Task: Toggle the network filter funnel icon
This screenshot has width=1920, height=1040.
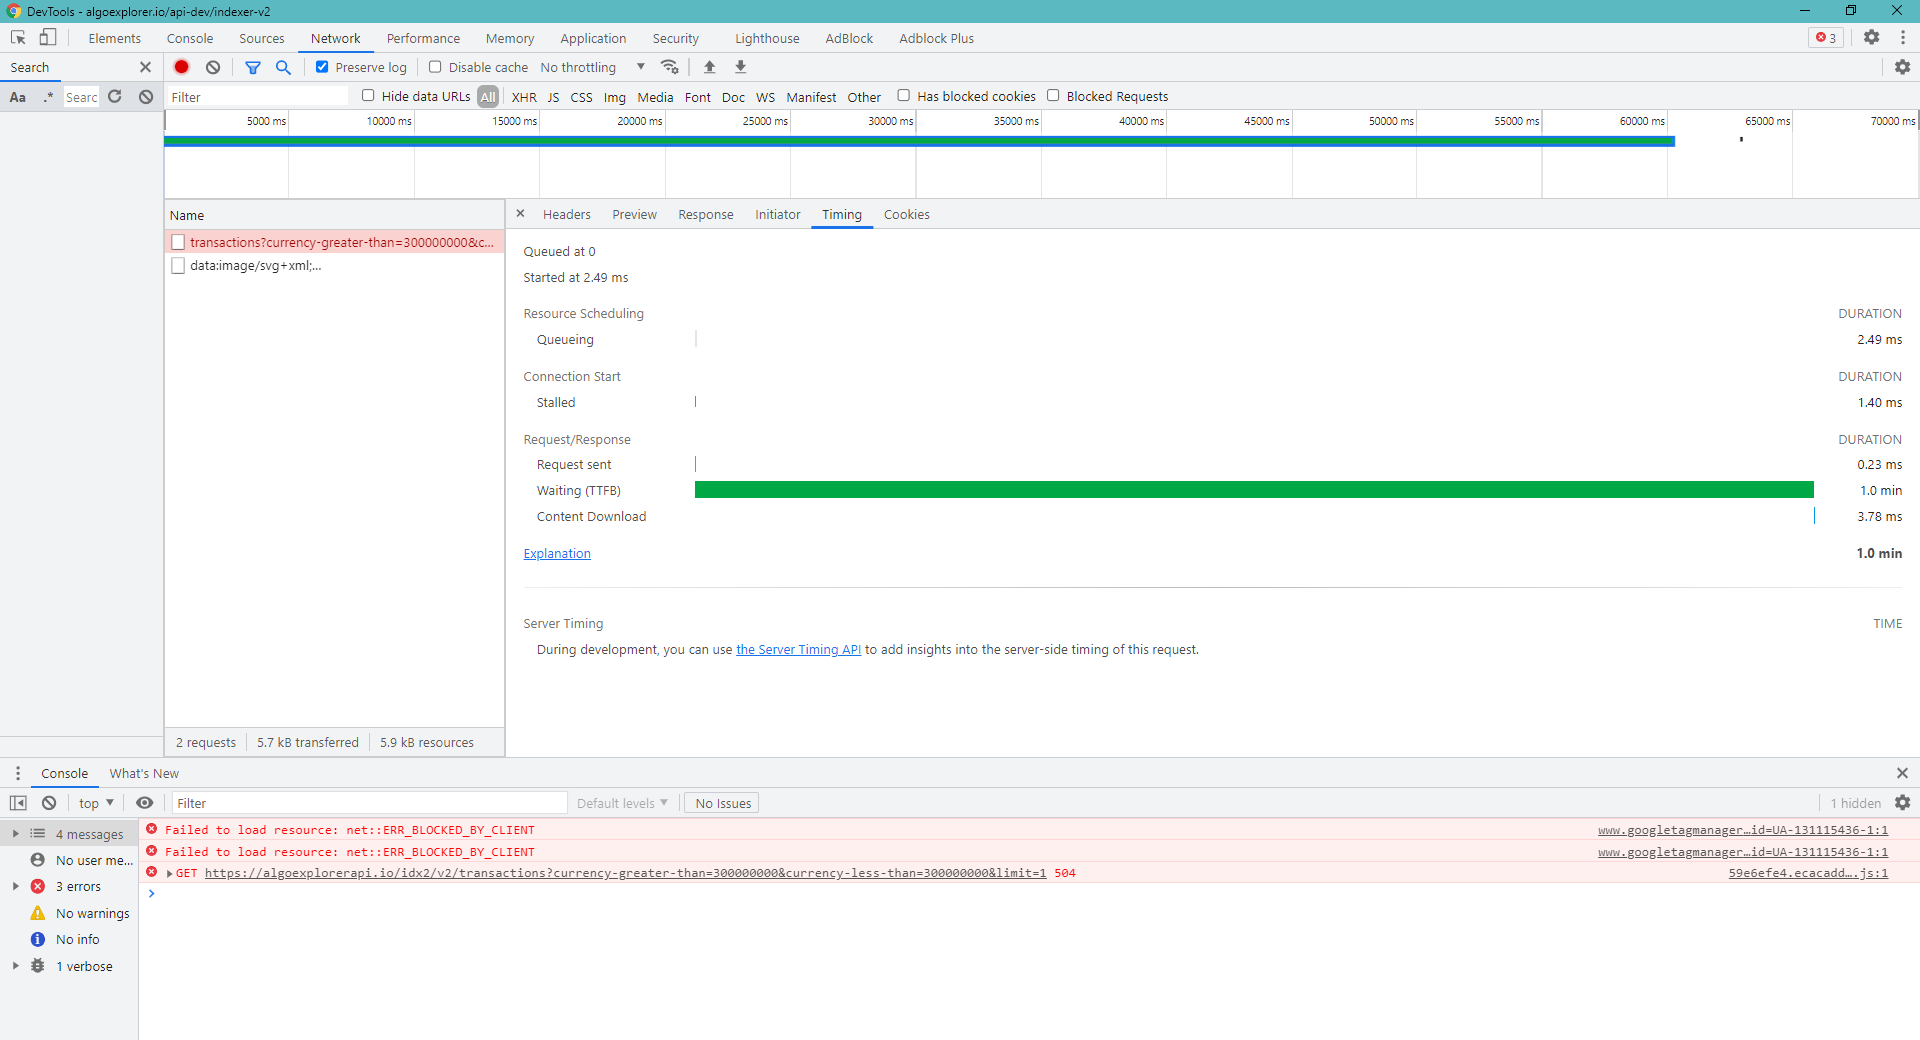Action: [x=253, y=67]
